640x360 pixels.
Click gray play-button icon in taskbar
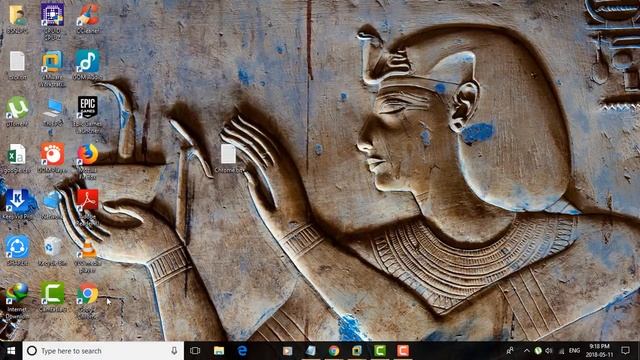(x=287, y=351)
